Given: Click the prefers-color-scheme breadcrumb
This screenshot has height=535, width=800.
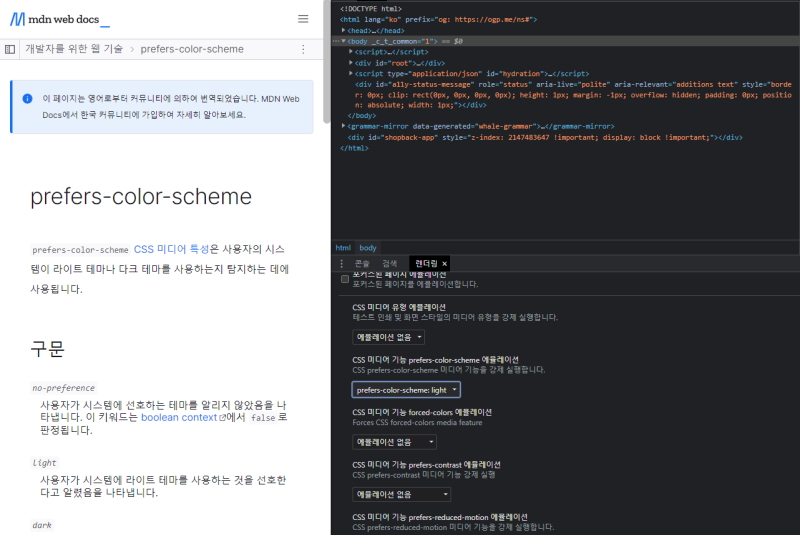Looking at the screenshot, I should (192, 49).
